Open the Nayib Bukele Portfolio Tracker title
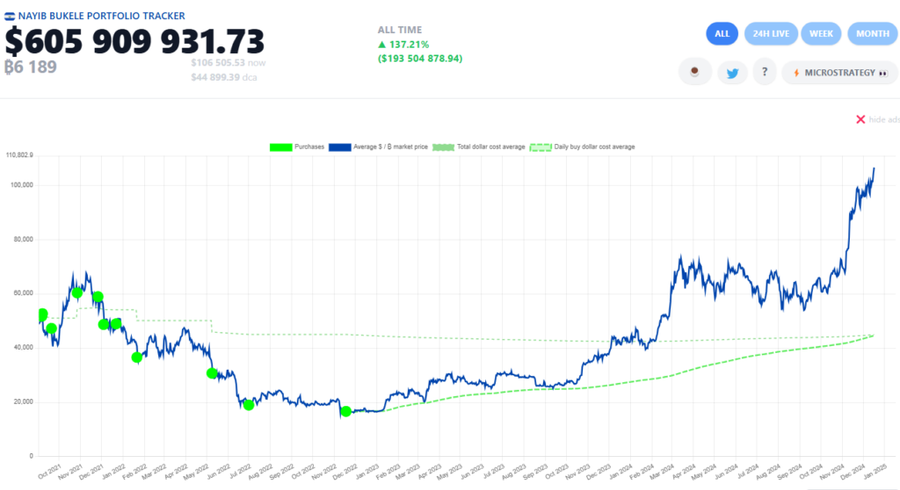 coord(102,16)
